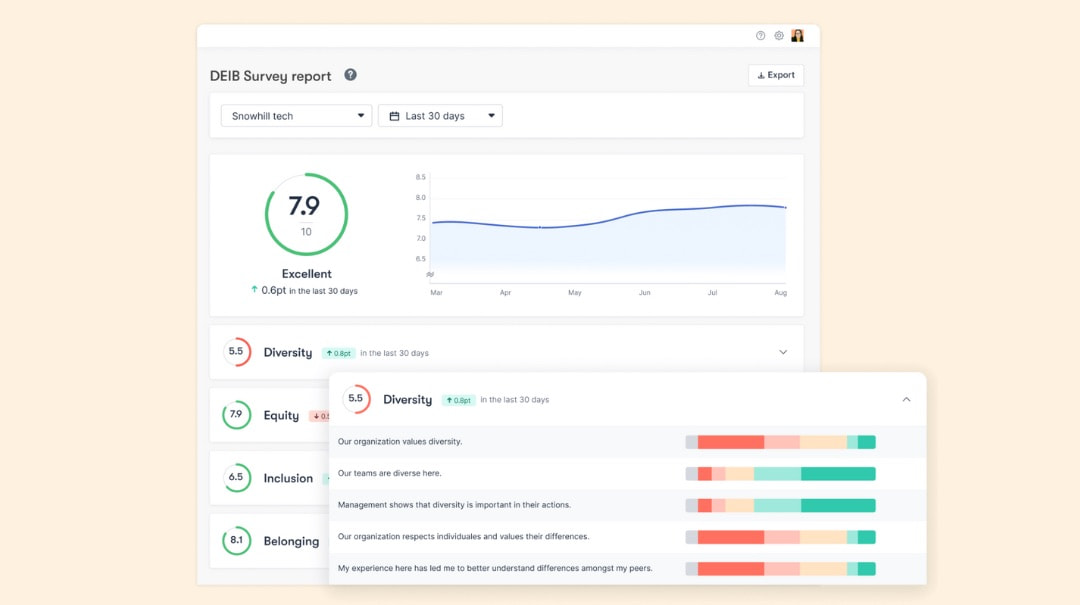Collapse the expanded Diversity detail panel
The width and height of the screenshot is (1080, 605).
(906, 399)
